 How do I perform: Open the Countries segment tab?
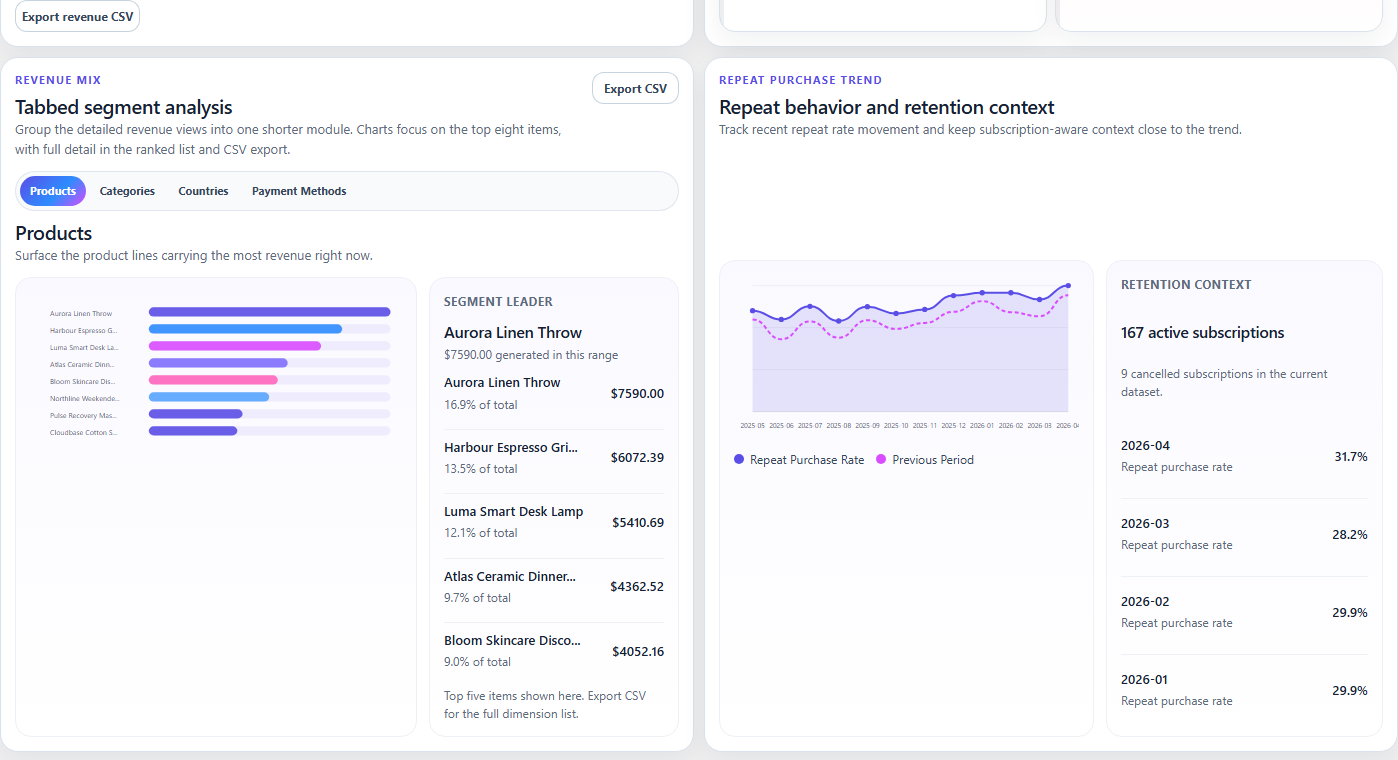[203, 191]
